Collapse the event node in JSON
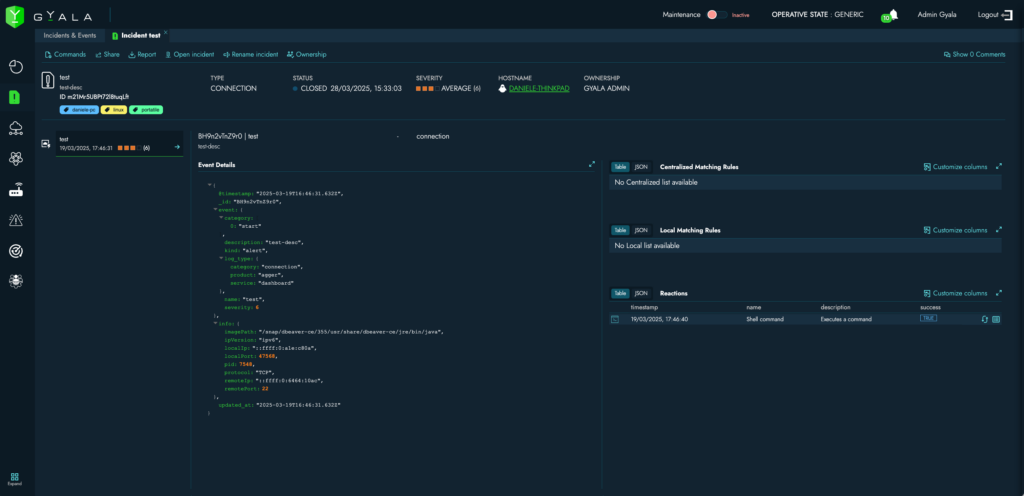 [214, 209]
